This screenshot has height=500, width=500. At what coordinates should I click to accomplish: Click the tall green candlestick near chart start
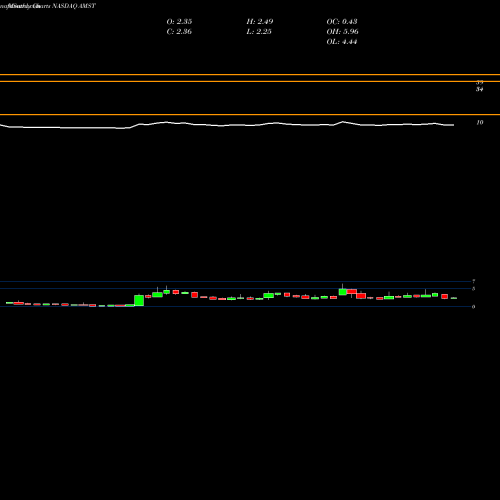point(139,300)
